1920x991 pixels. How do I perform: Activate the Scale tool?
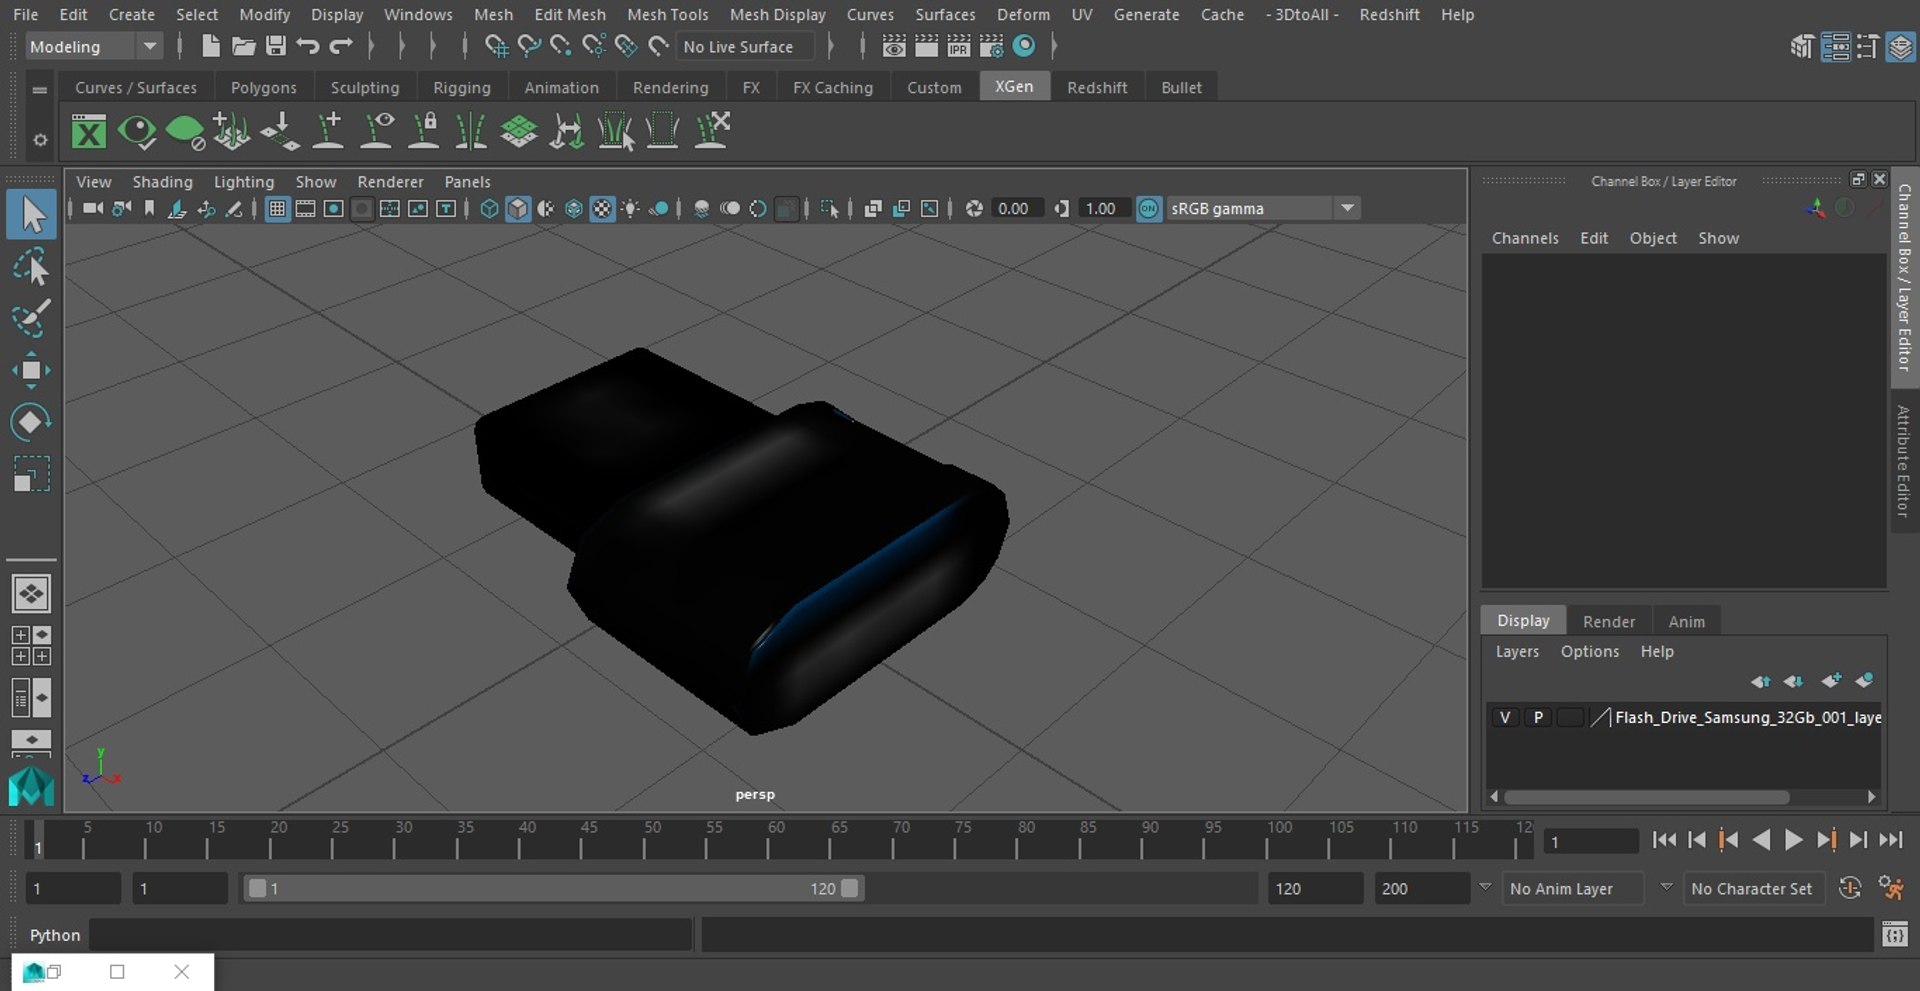31,474
